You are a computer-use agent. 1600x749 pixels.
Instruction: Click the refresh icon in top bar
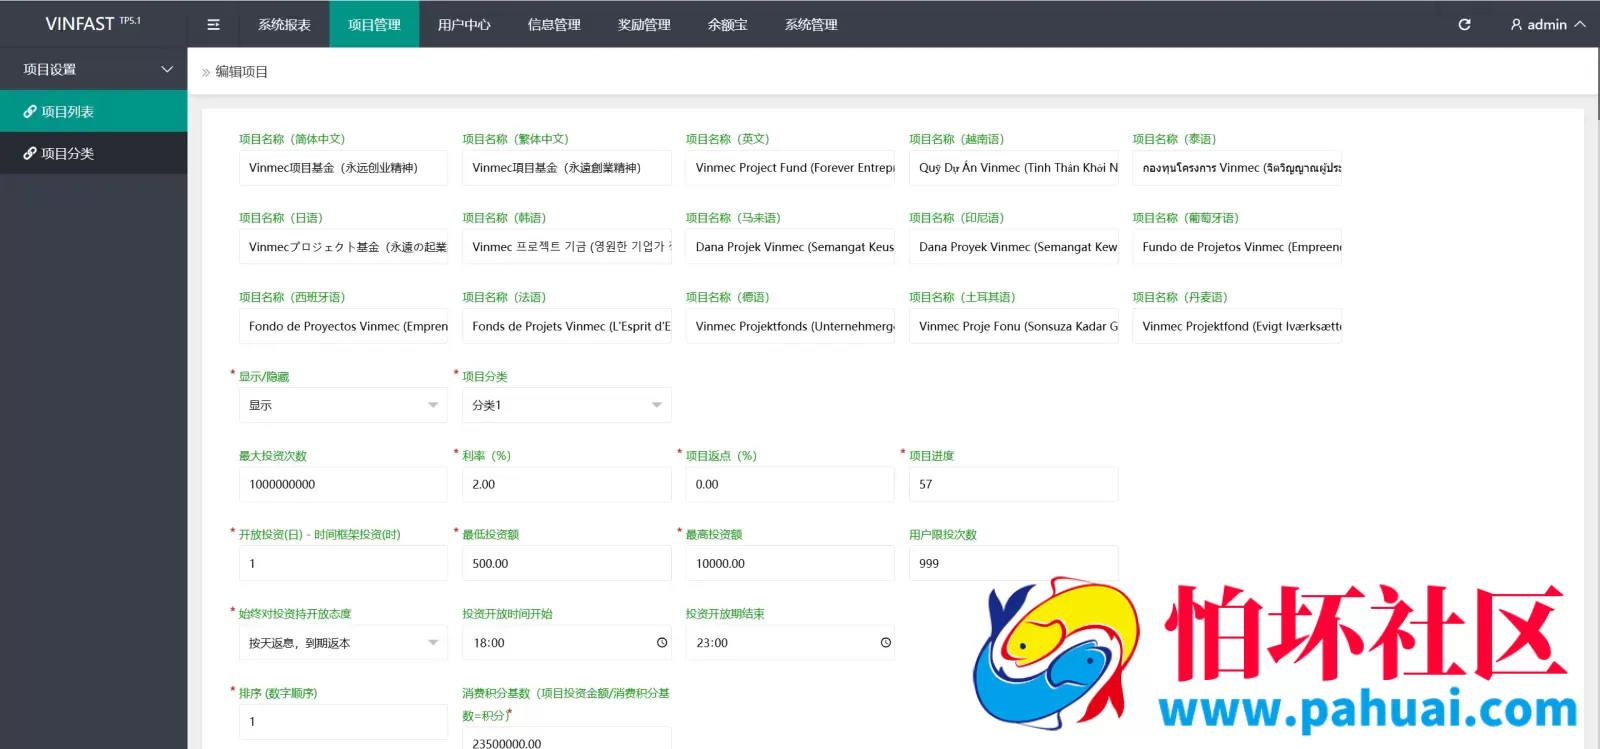pyautogui.click(x=1464, y=24)
